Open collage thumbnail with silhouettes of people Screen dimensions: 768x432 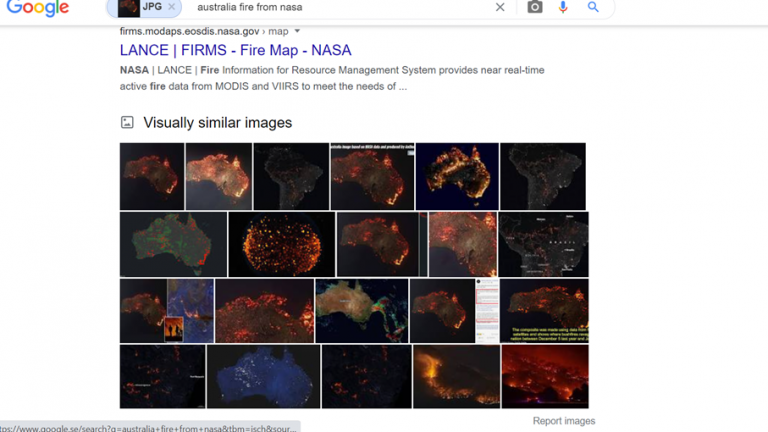click(x=167, y=311)
